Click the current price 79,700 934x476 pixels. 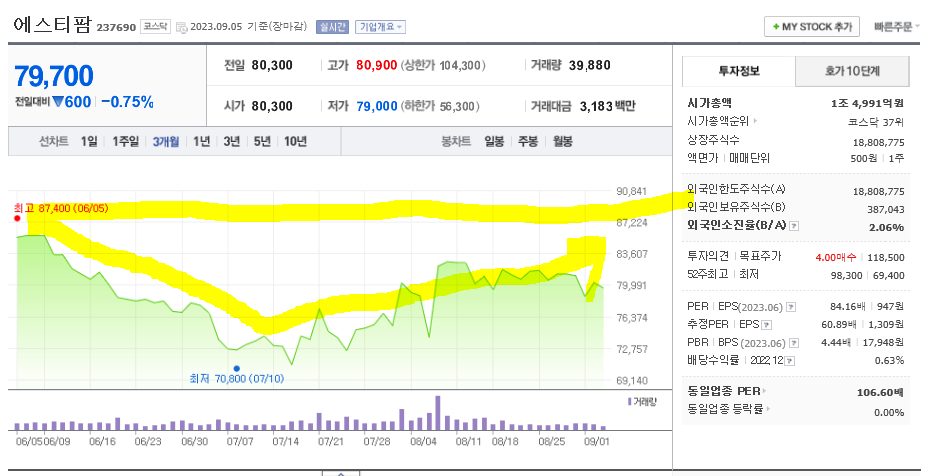coord(54,76)
